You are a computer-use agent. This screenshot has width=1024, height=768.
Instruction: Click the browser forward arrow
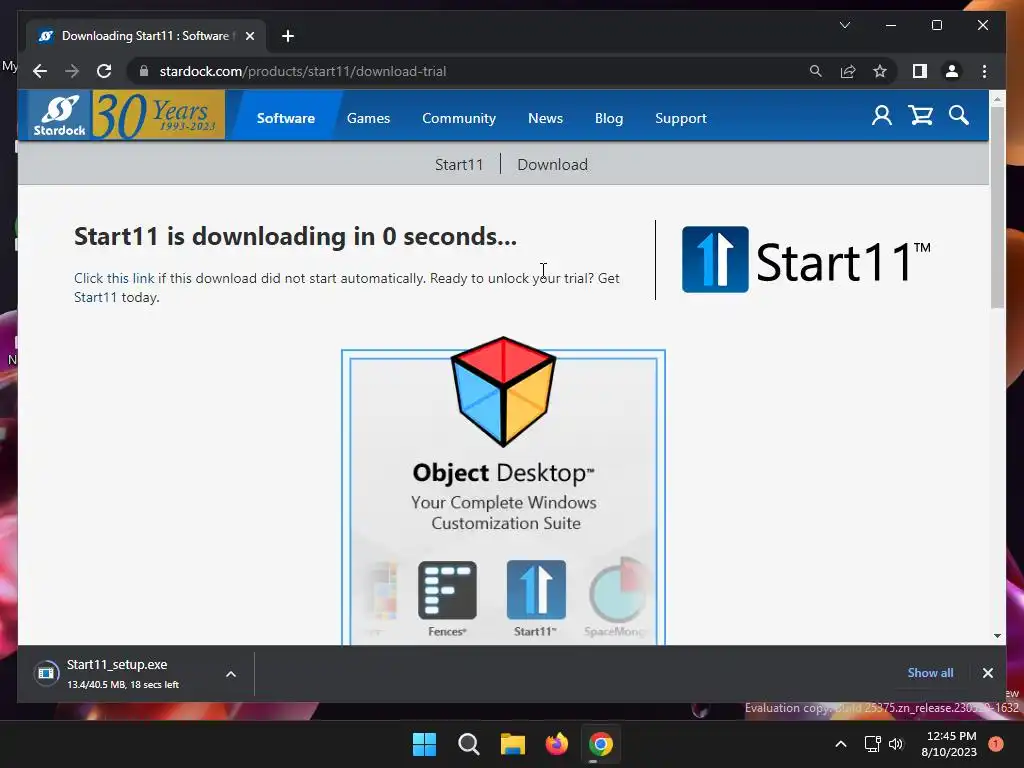[x=72, y=71]
